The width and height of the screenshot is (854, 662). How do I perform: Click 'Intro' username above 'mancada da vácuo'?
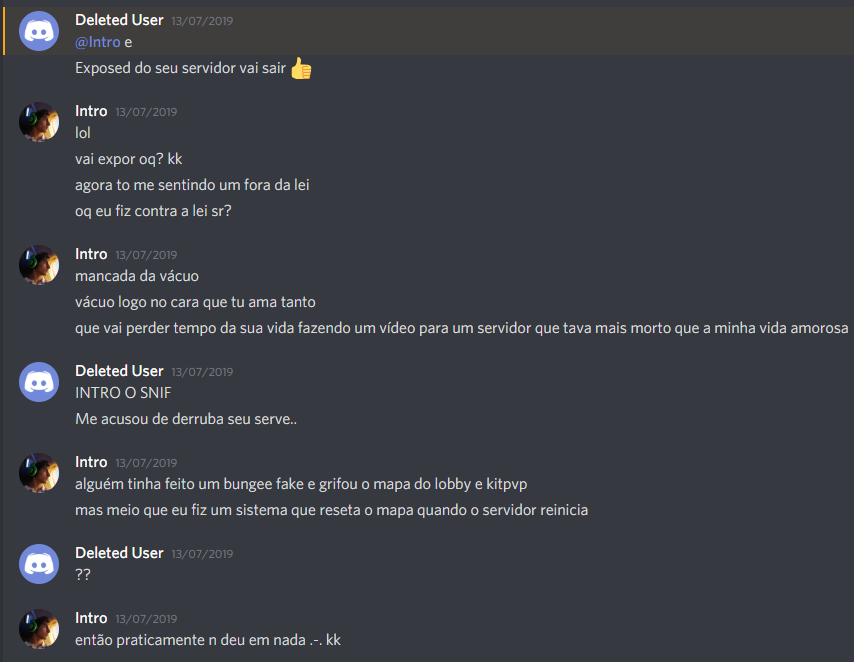91,254
